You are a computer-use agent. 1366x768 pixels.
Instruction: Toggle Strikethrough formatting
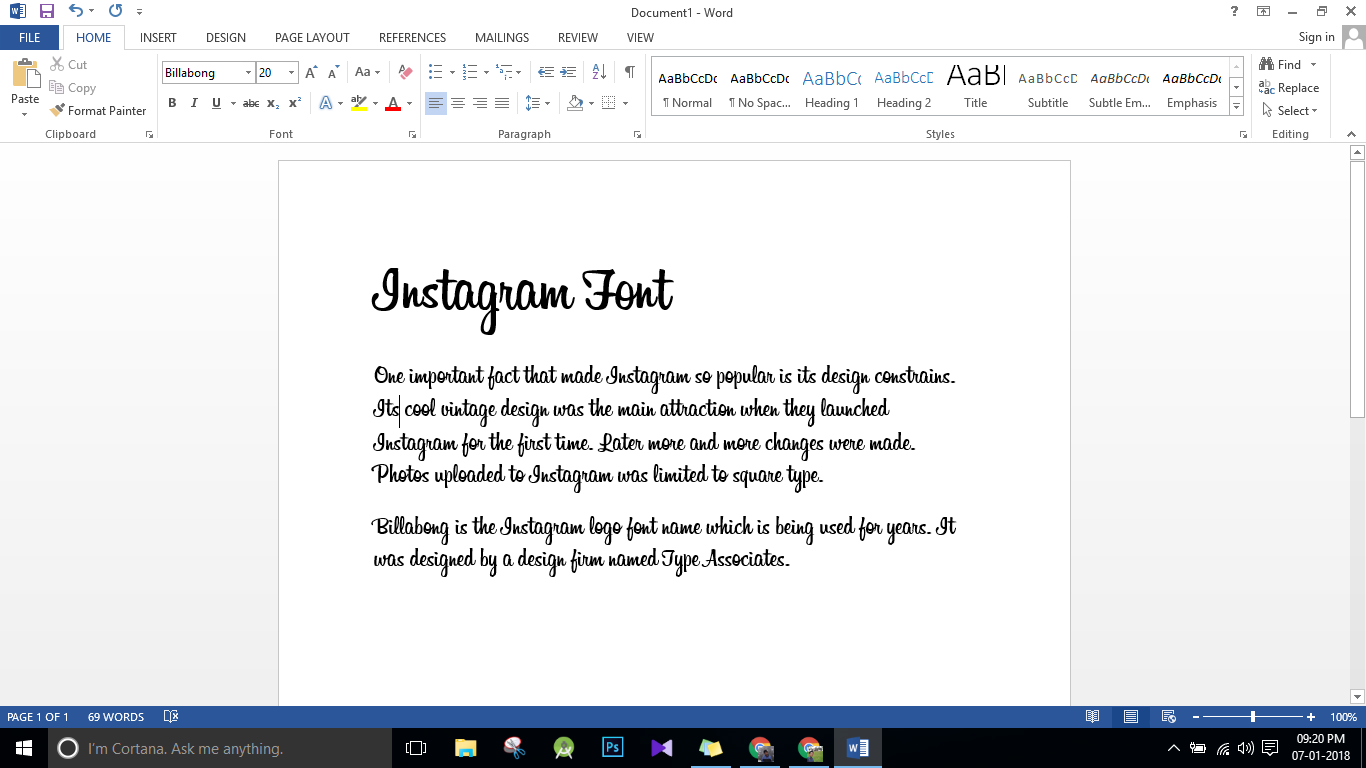[x=251, y=103]
